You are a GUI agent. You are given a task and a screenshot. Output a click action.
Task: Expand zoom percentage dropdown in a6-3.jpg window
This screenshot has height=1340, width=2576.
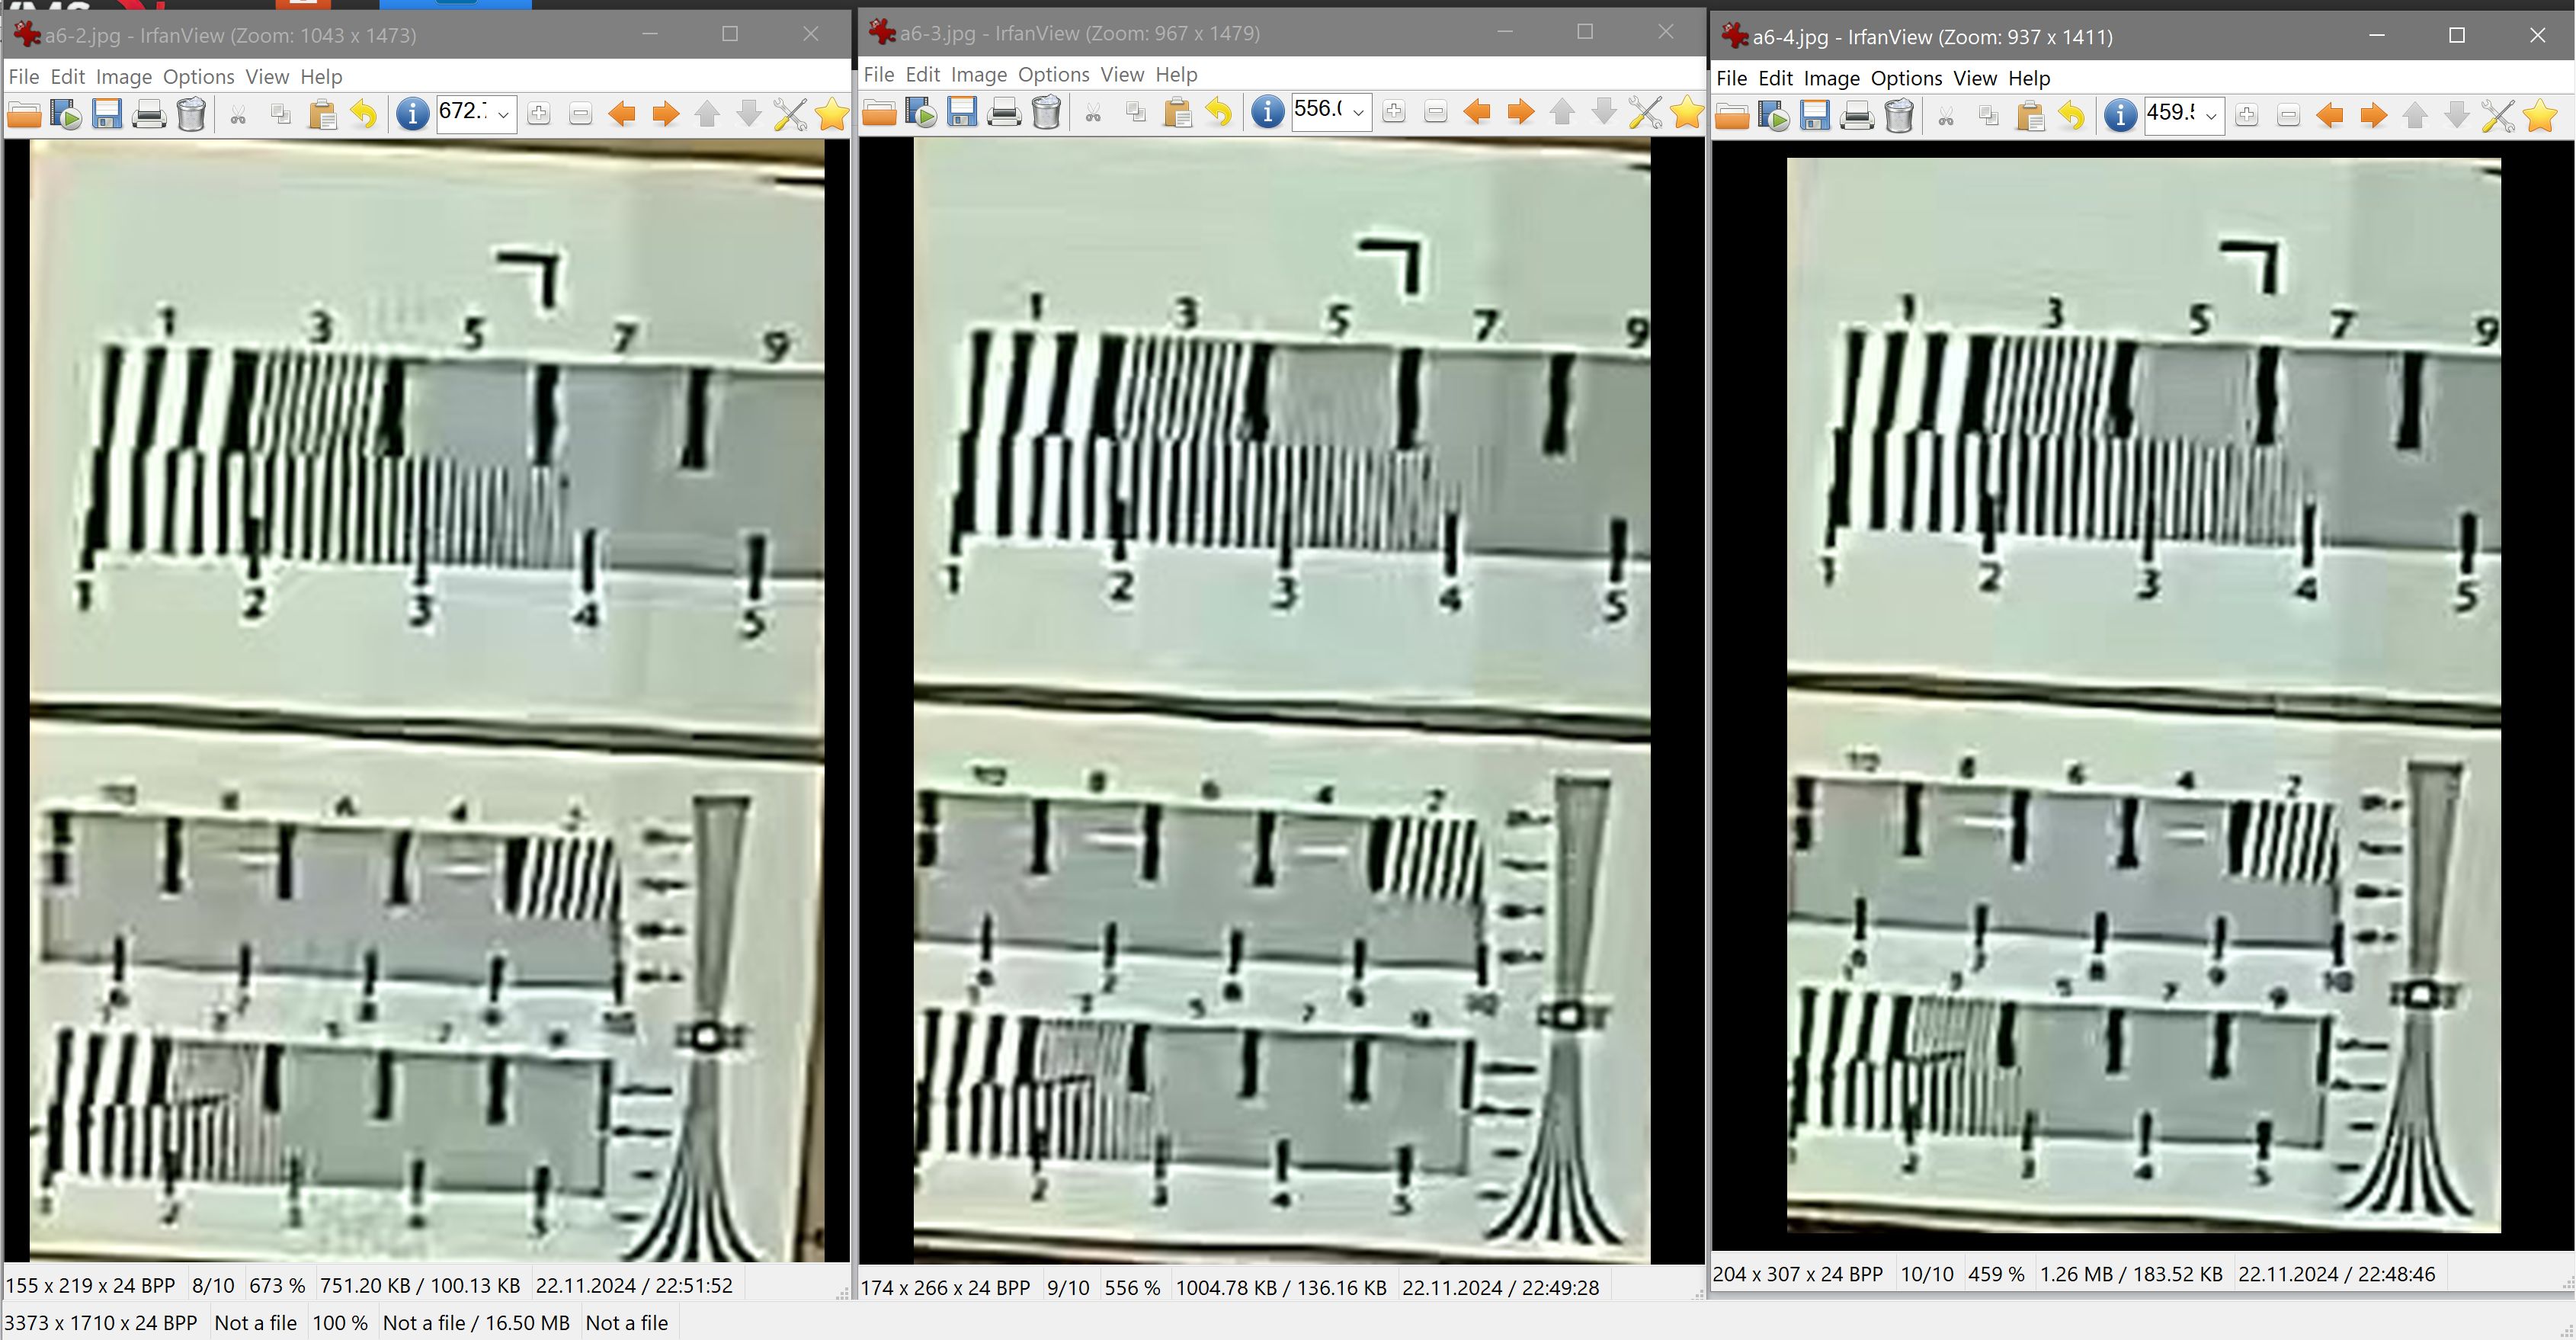(1359, 112)
